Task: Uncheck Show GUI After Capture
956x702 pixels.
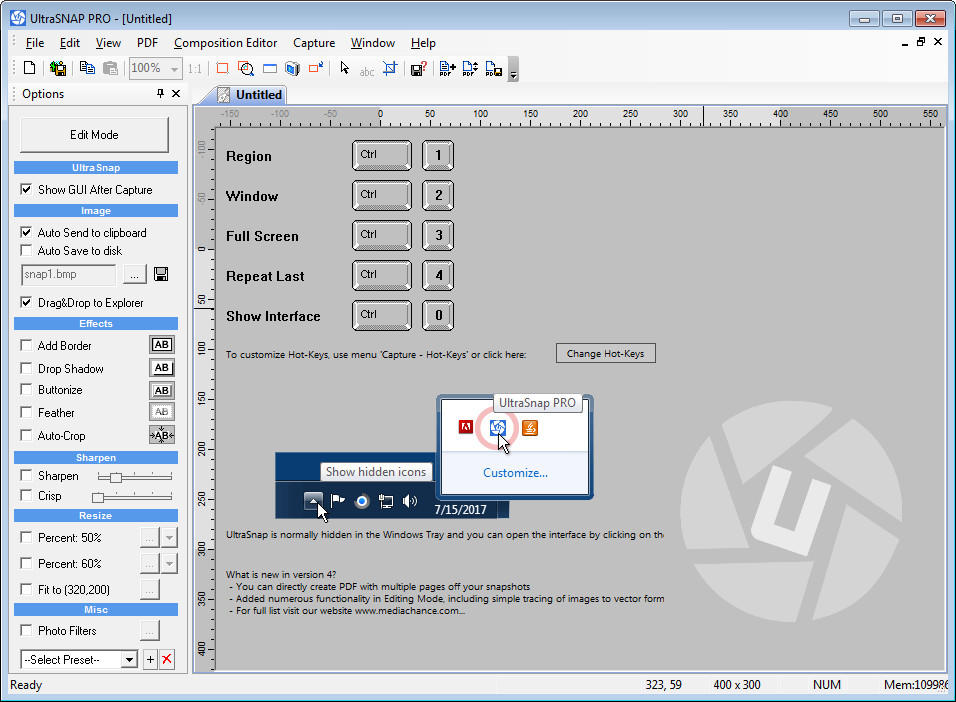Action: (27, 190)
